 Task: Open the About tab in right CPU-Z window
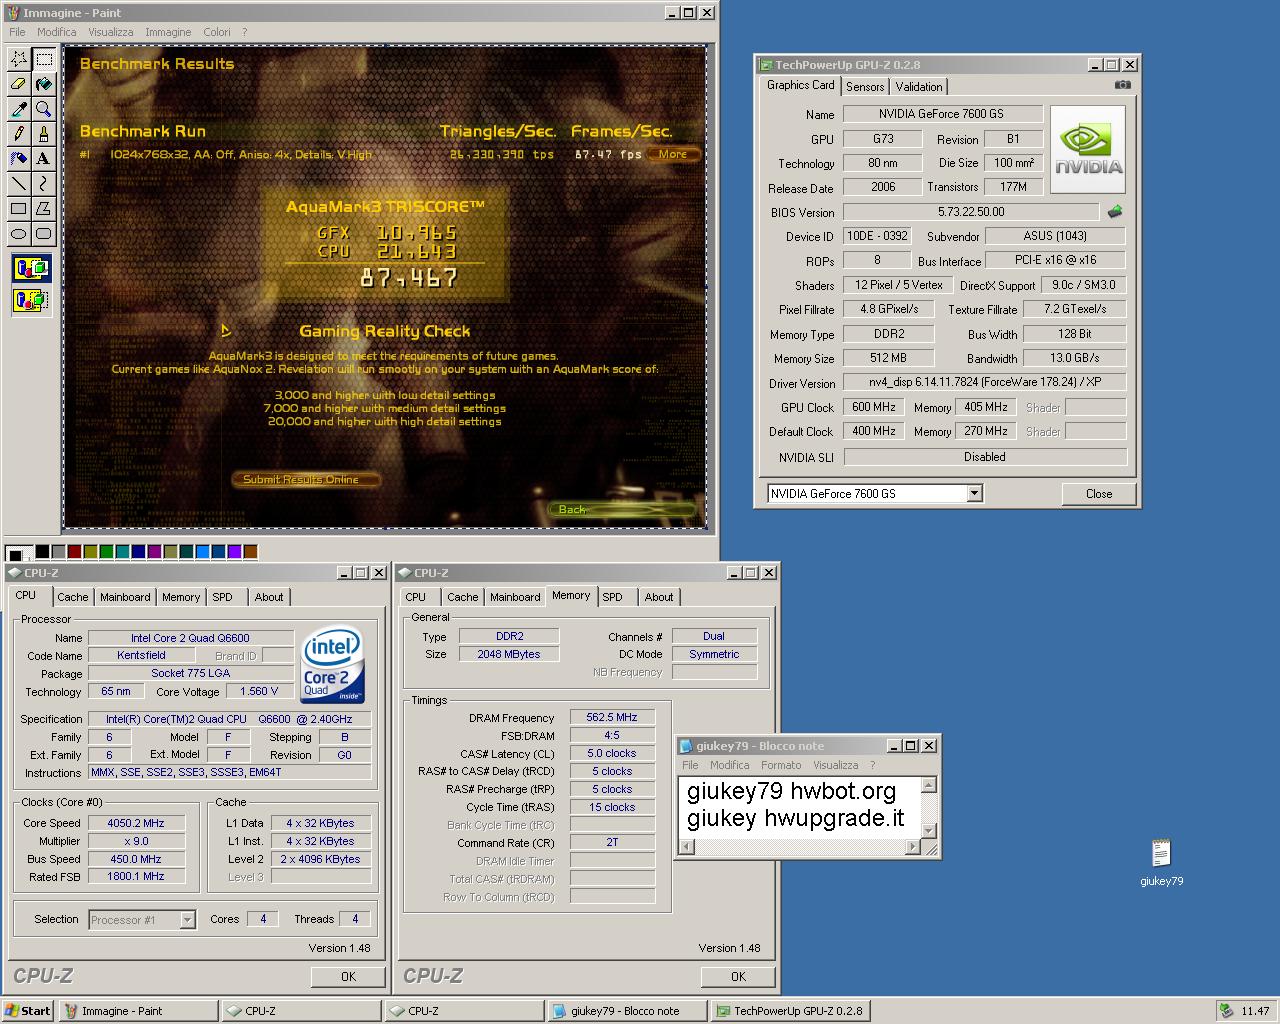tap(658, 597)
